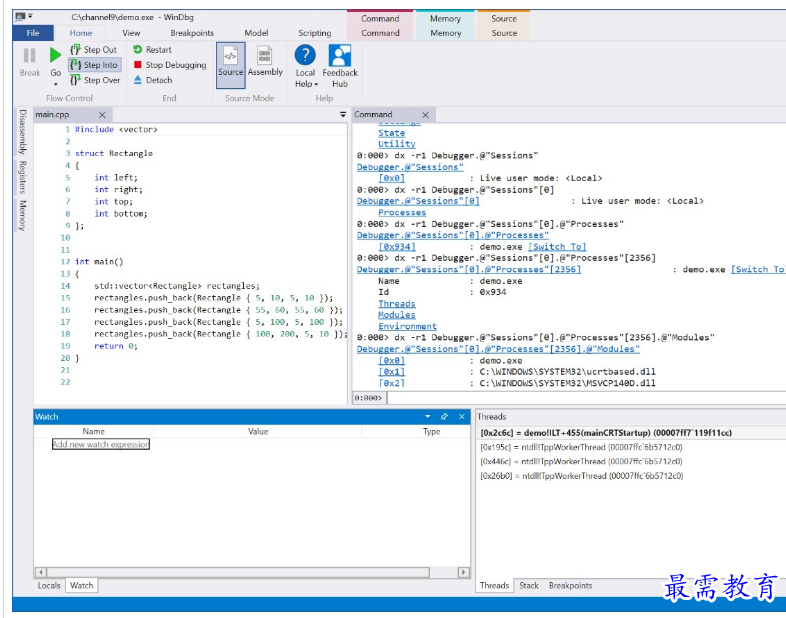Switch to the Stack tab
The image size is (786, 618).
tap(529, 585)
